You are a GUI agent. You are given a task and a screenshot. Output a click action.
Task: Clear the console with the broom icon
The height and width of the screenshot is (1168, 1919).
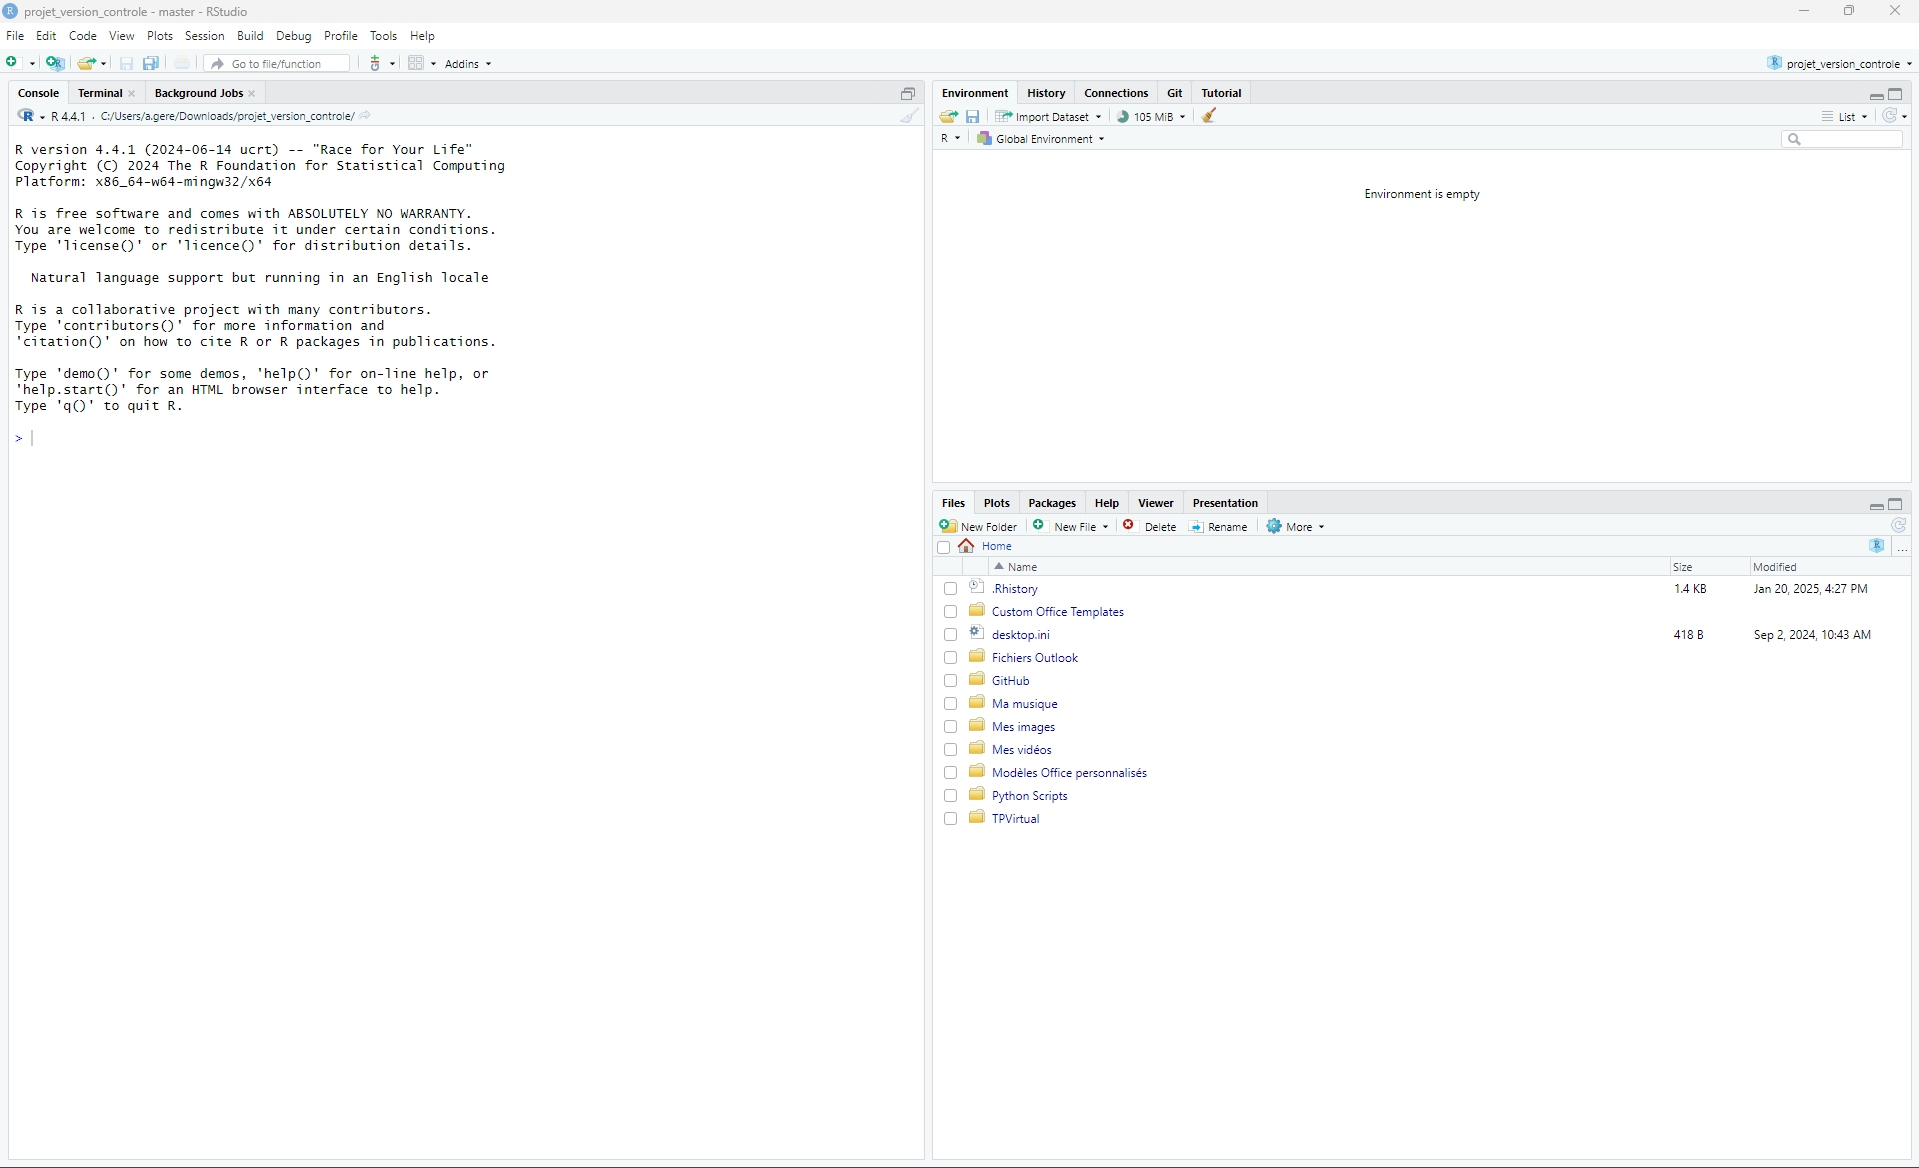(908, 116)
